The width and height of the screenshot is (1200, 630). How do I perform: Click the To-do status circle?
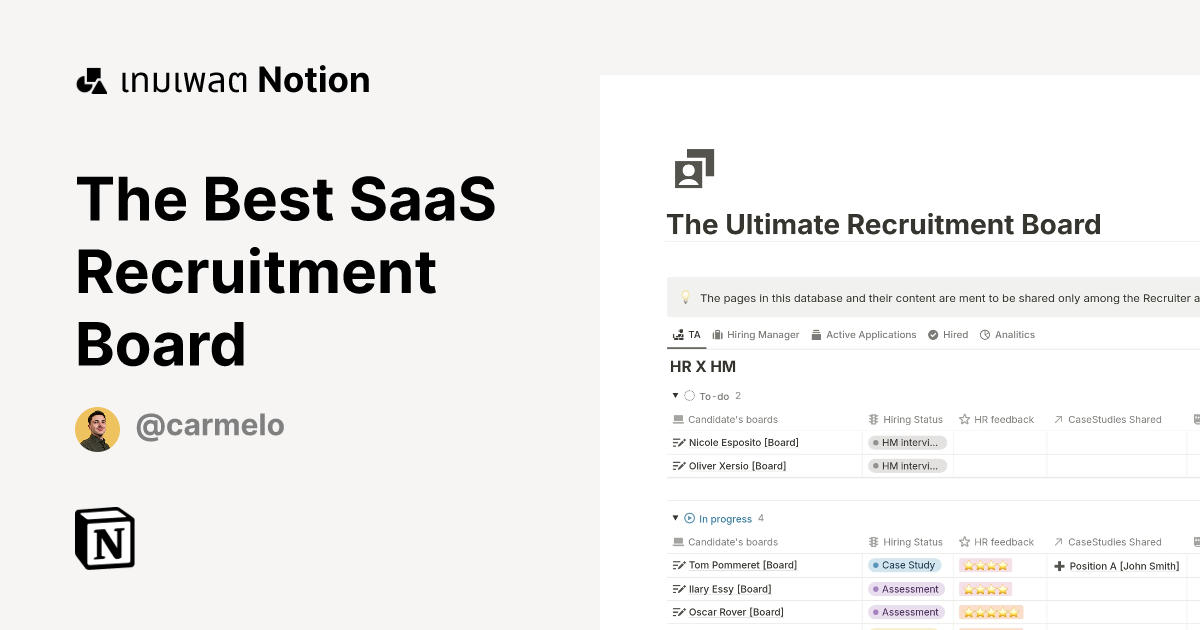(690, 395)
